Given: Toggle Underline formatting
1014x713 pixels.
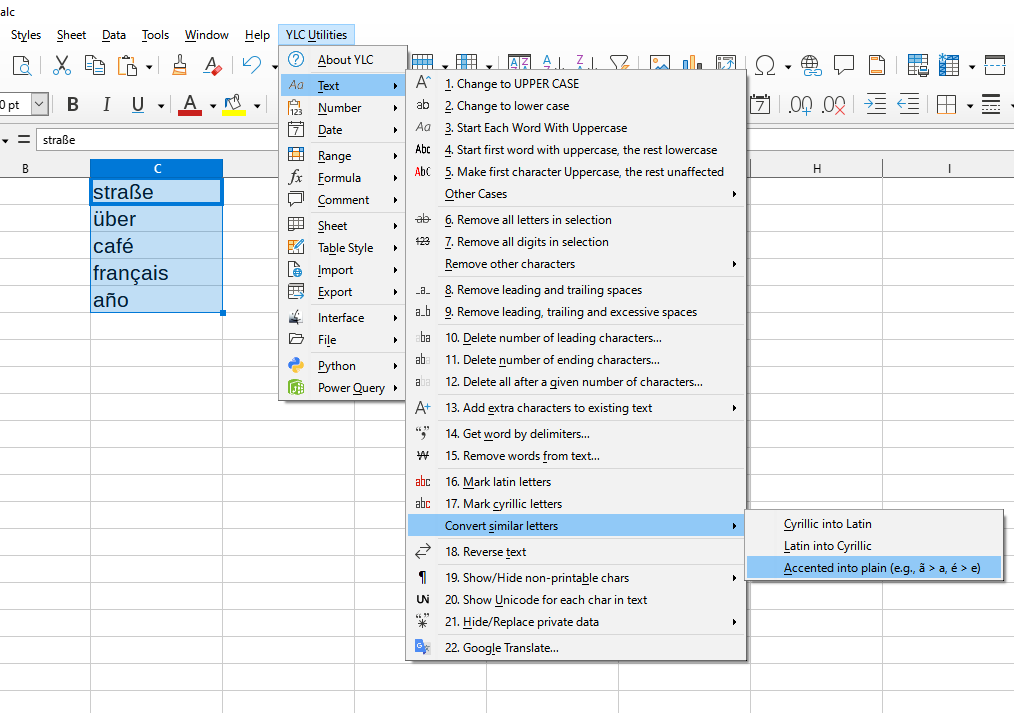Looking at the screenshot, I should pos(136,104).
